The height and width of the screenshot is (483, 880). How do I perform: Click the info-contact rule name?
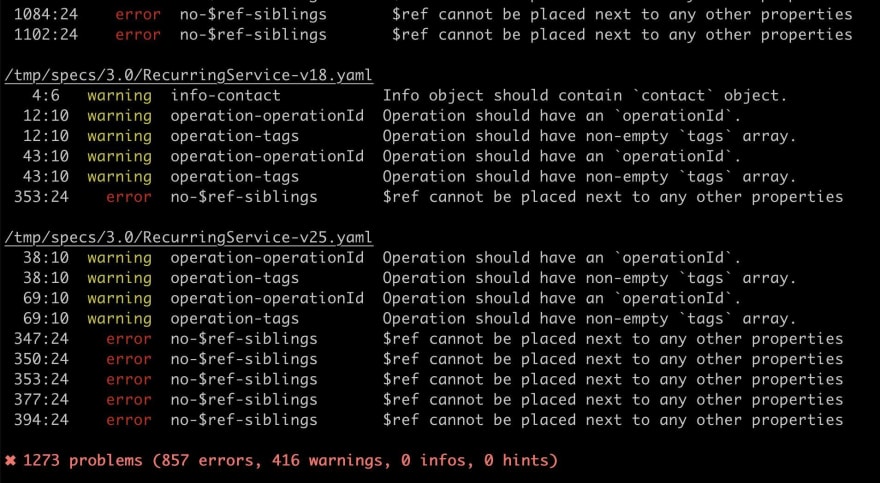[226, 95]
